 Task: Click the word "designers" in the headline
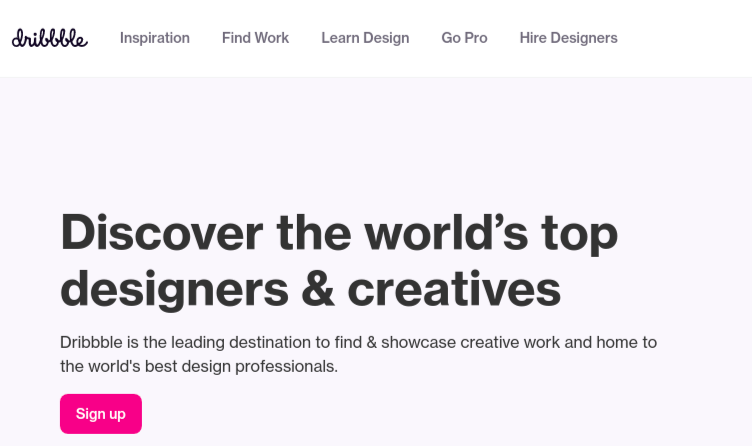click(x=173, y=288)
